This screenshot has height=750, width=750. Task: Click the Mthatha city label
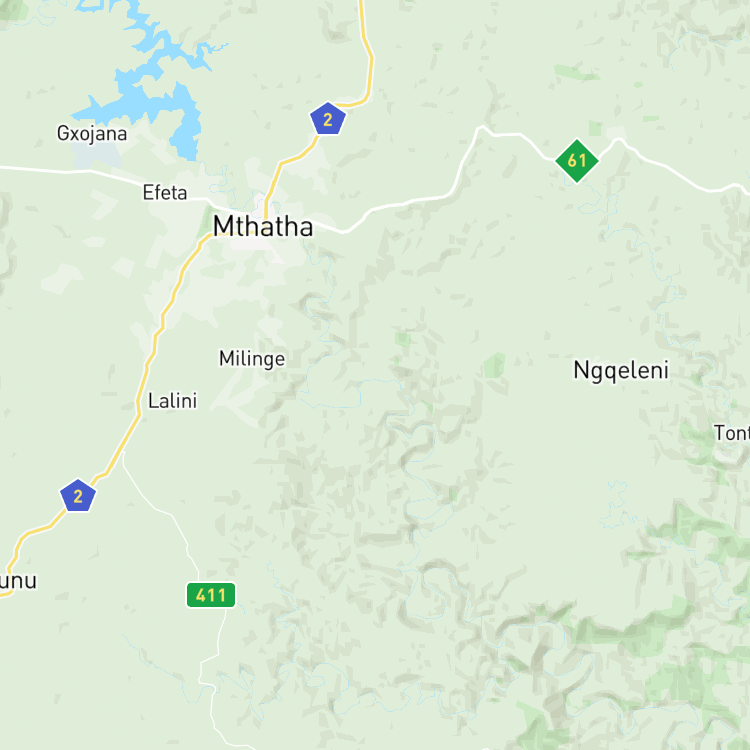263,226
